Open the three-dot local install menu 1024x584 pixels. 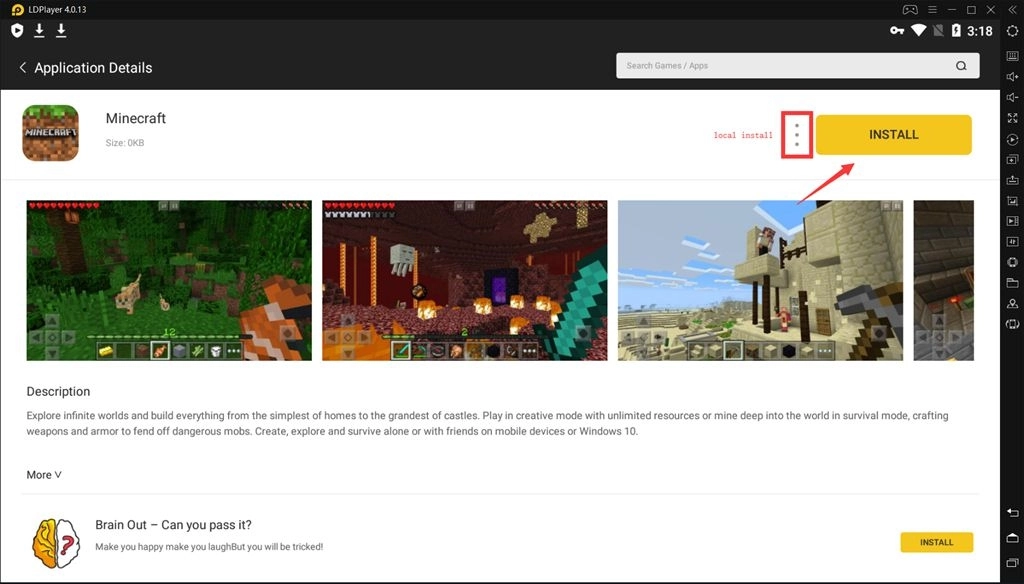795,134
